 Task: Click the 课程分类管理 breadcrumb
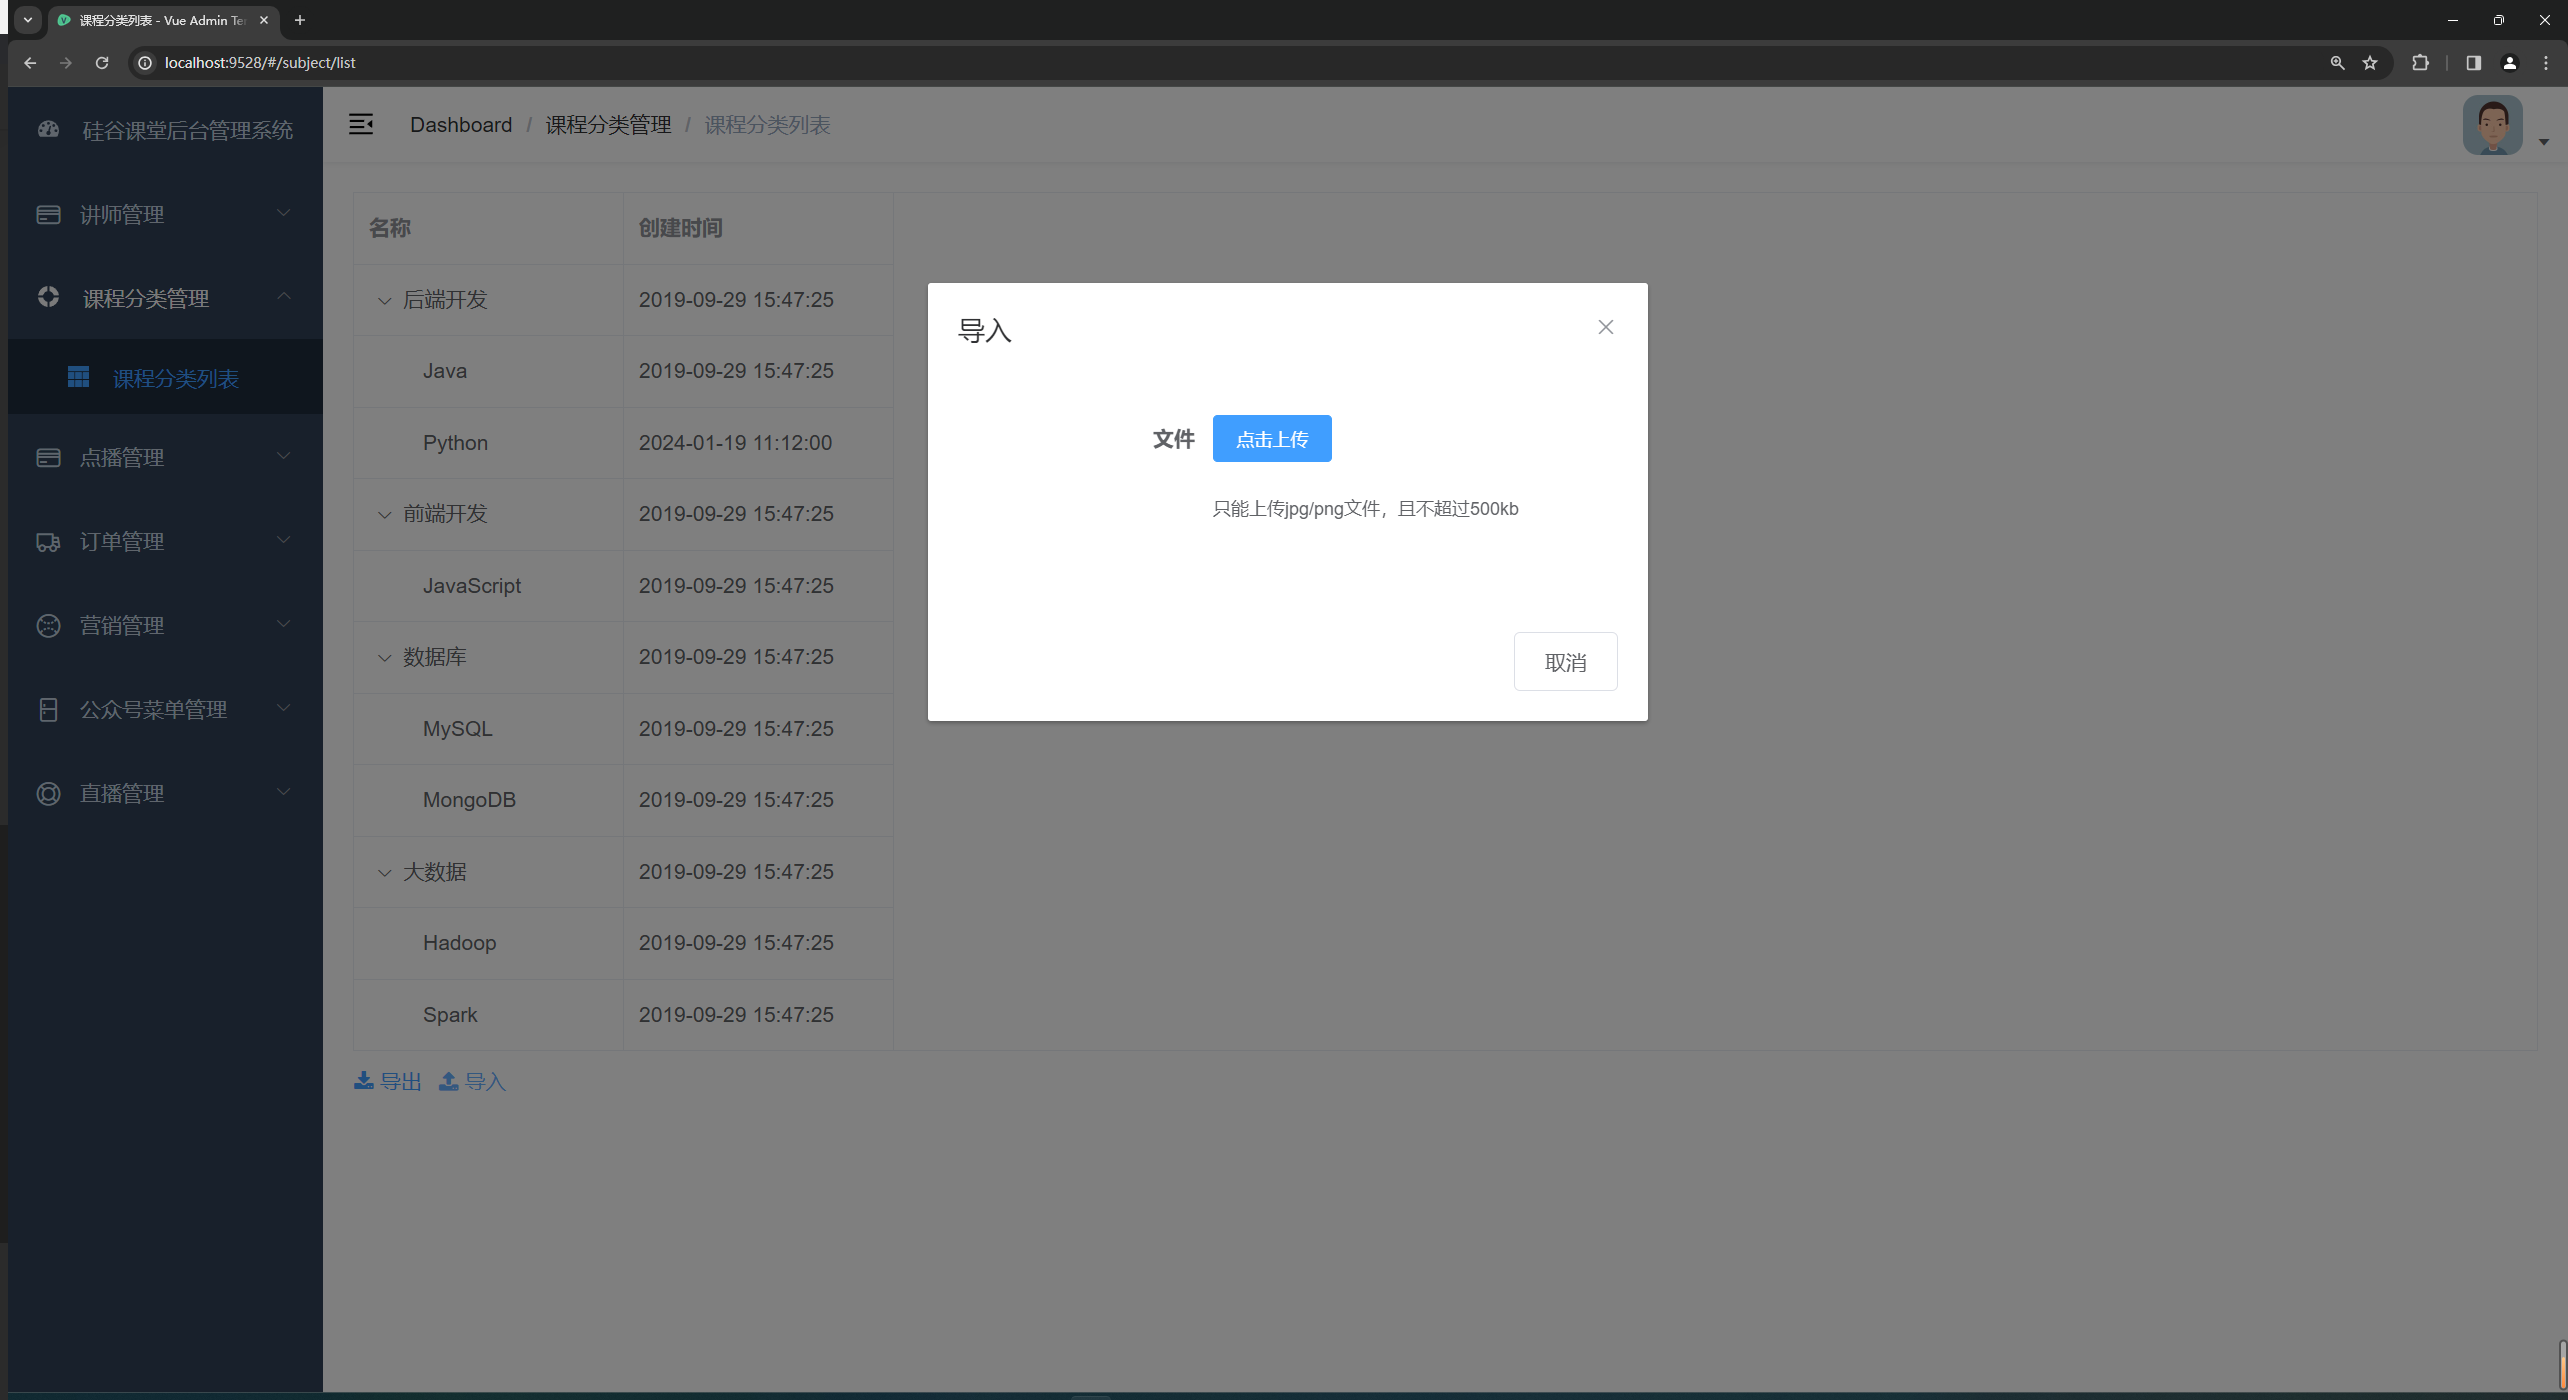pyautogui.click(x=608, y=124)
